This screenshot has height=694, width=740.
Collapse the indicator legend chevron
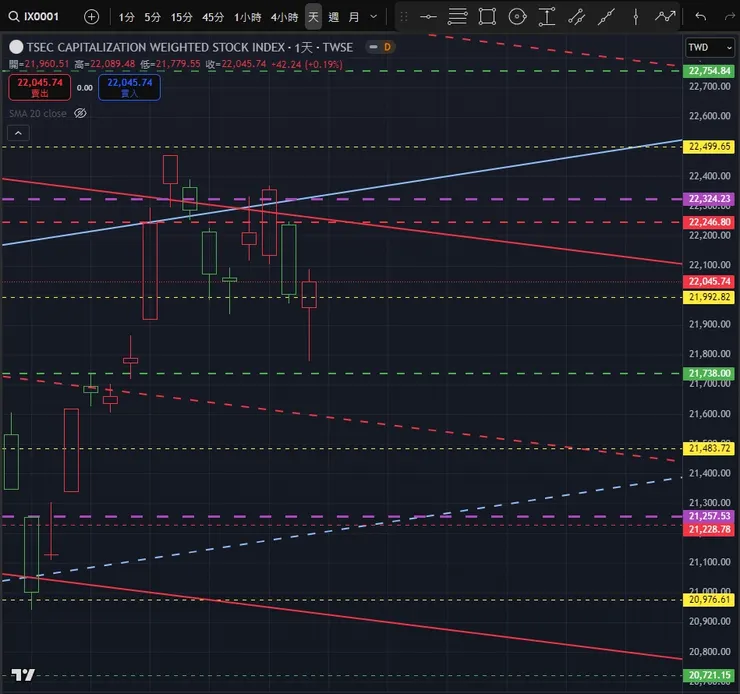tap(18, 133)
